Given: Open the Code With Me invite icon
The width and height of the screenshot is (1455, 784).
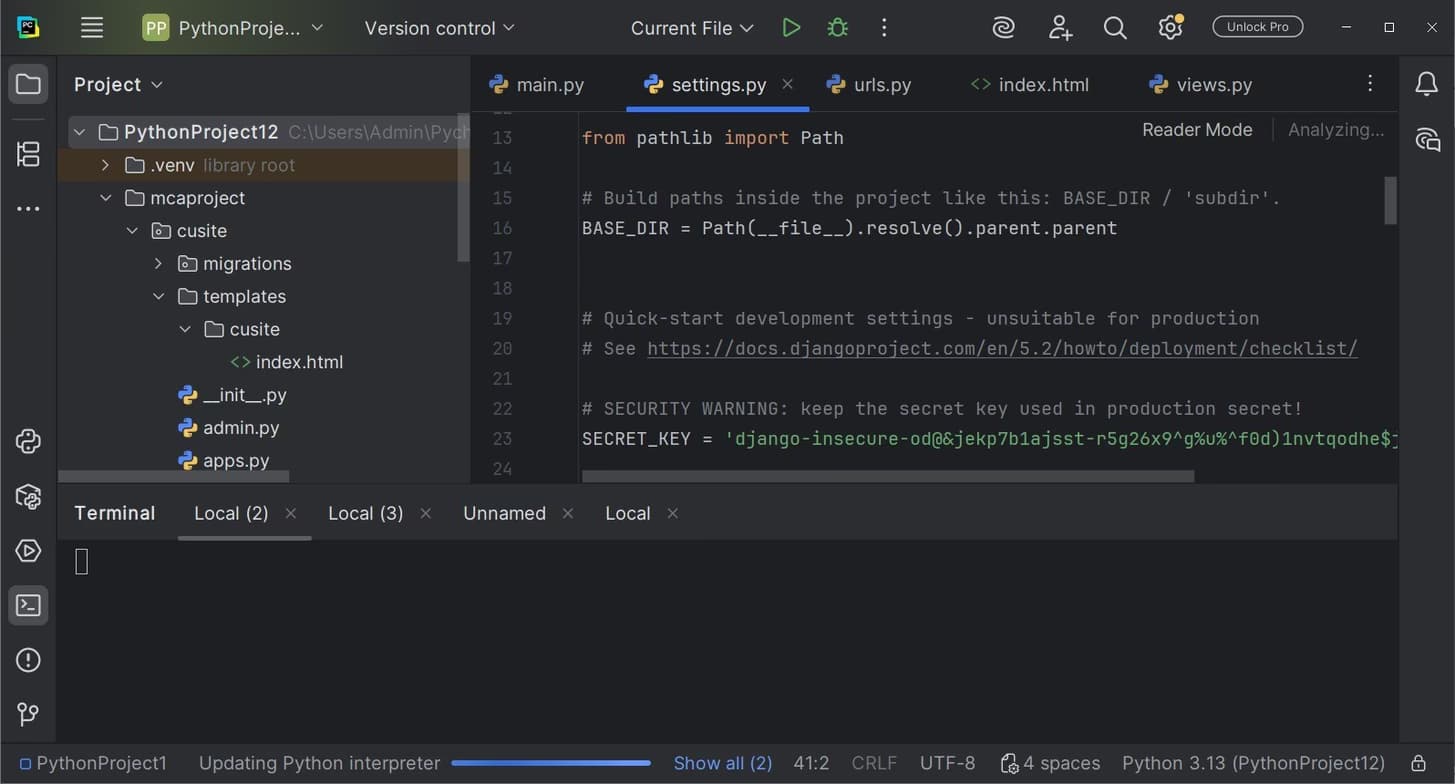Looking at the screenshot, I should click(1059, 27).
